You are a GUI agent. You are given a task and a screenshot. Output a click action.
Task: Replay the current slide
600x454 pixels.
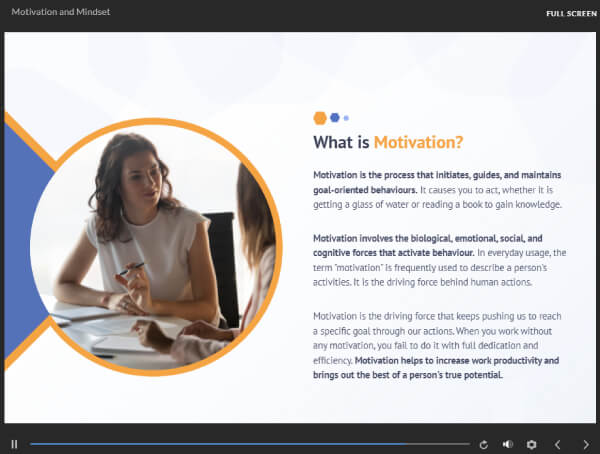click(484, 444)
